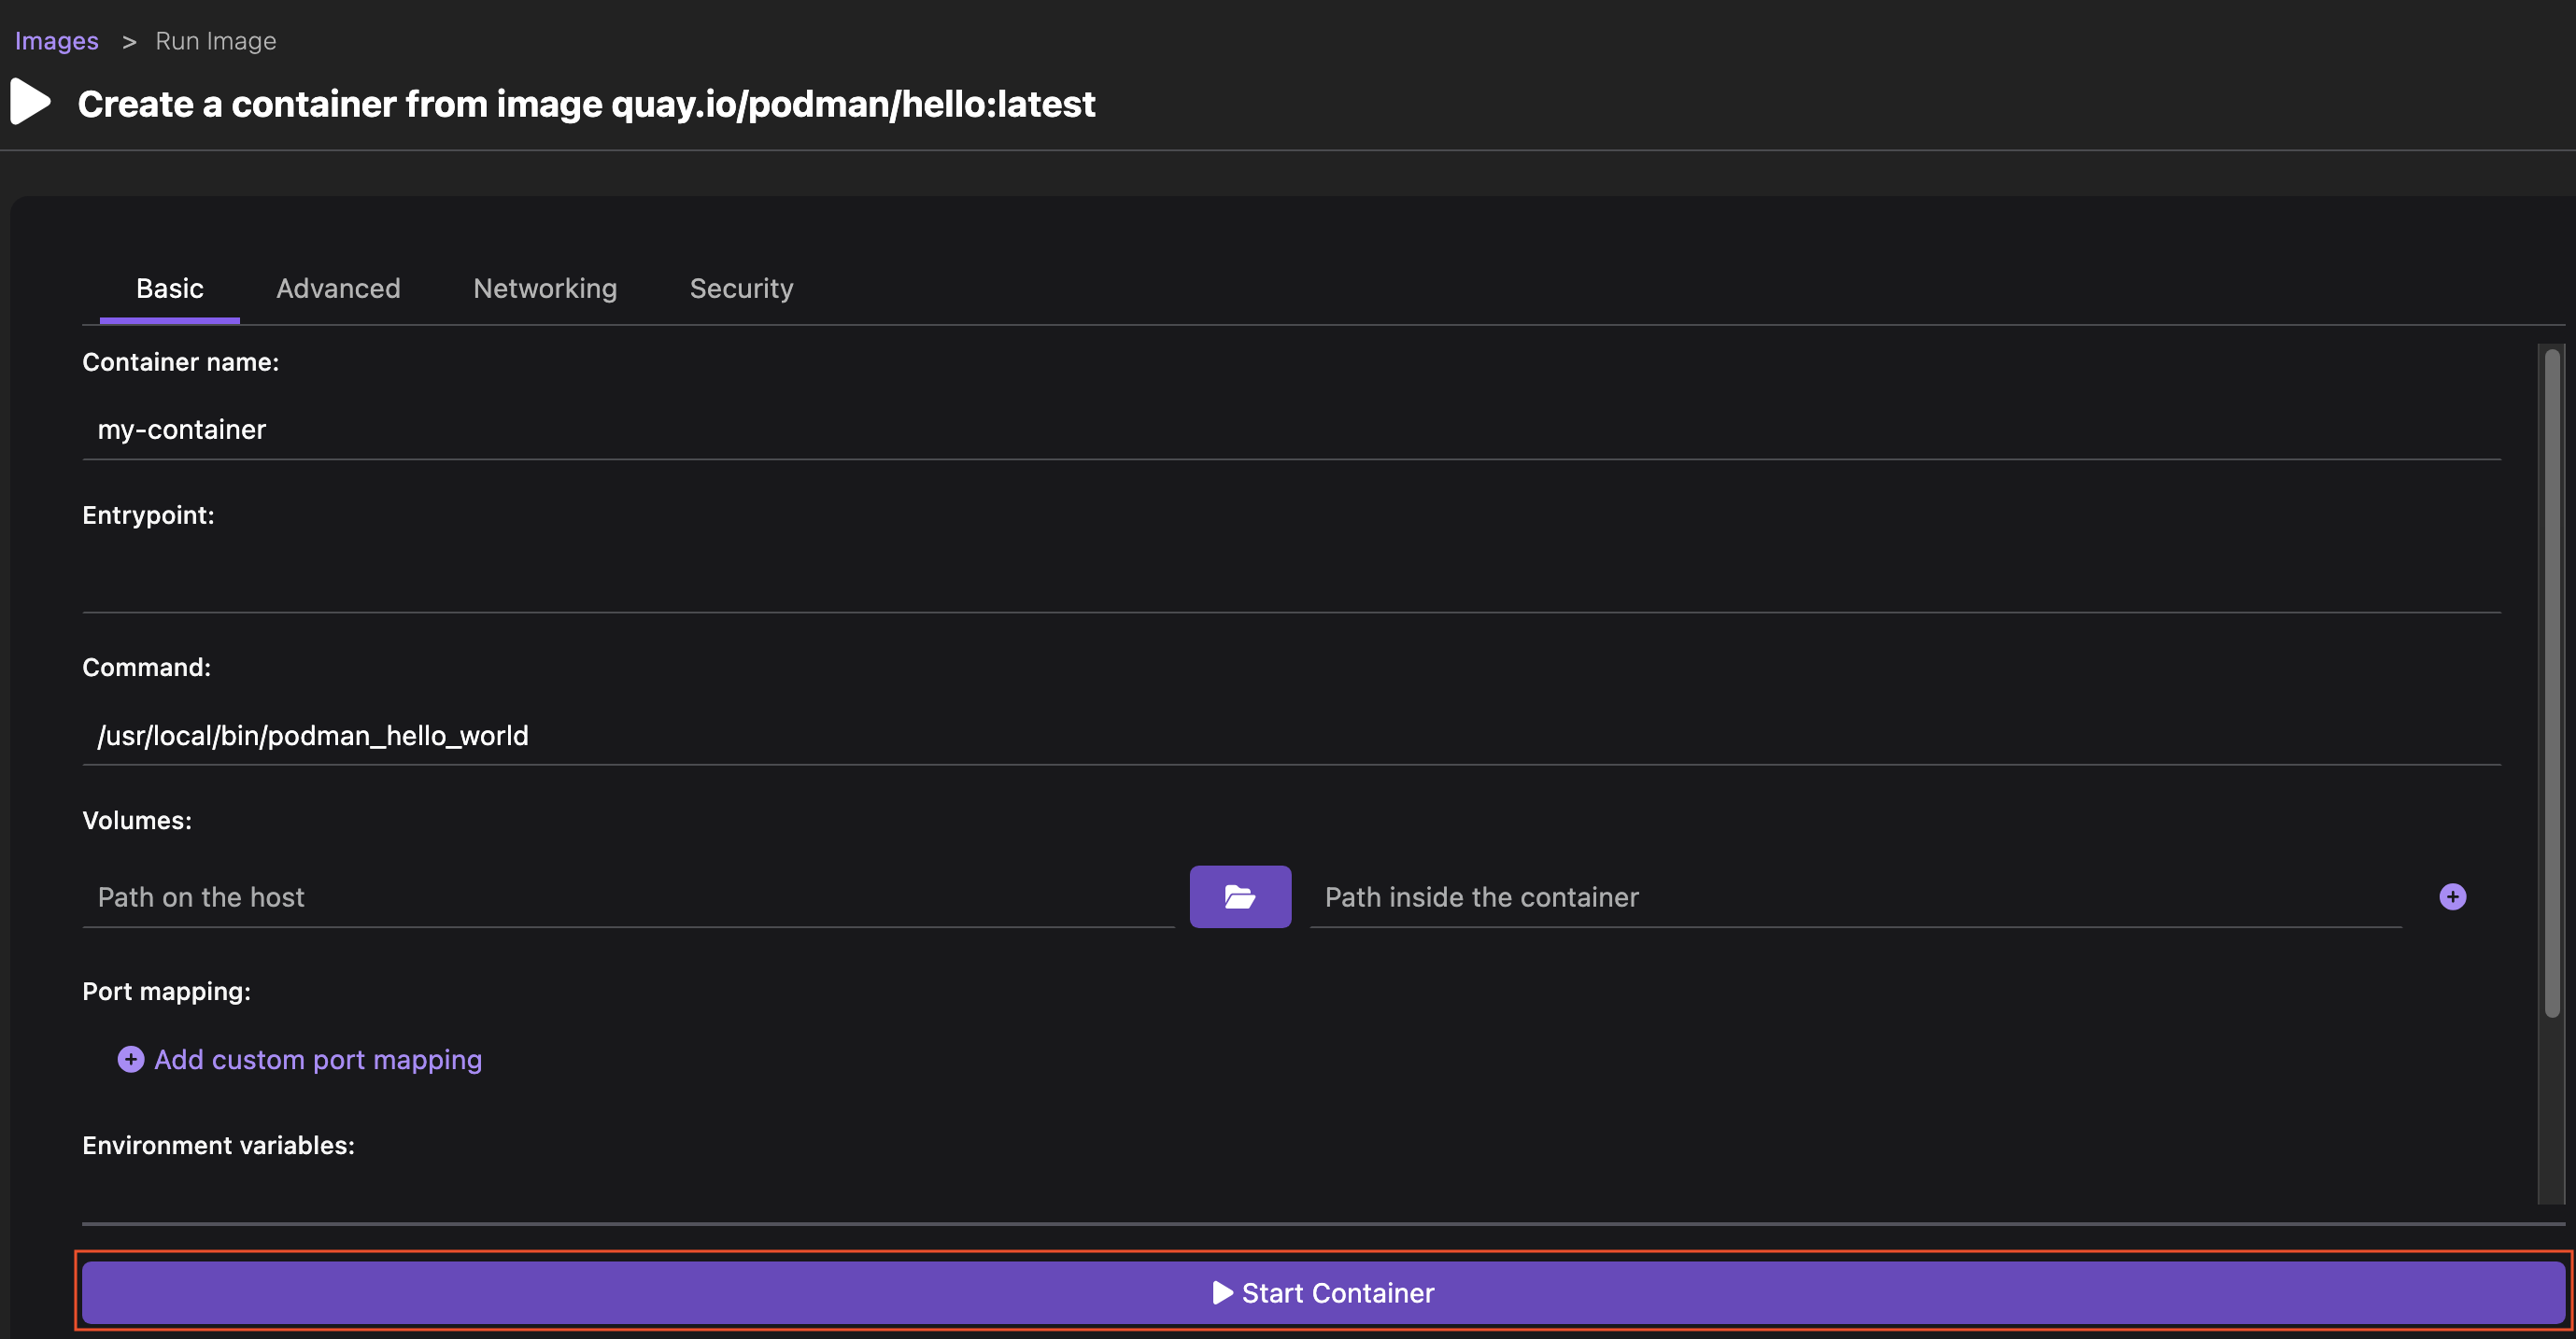
Task: Switch to the Security tab
Action: tap(743, 287)
